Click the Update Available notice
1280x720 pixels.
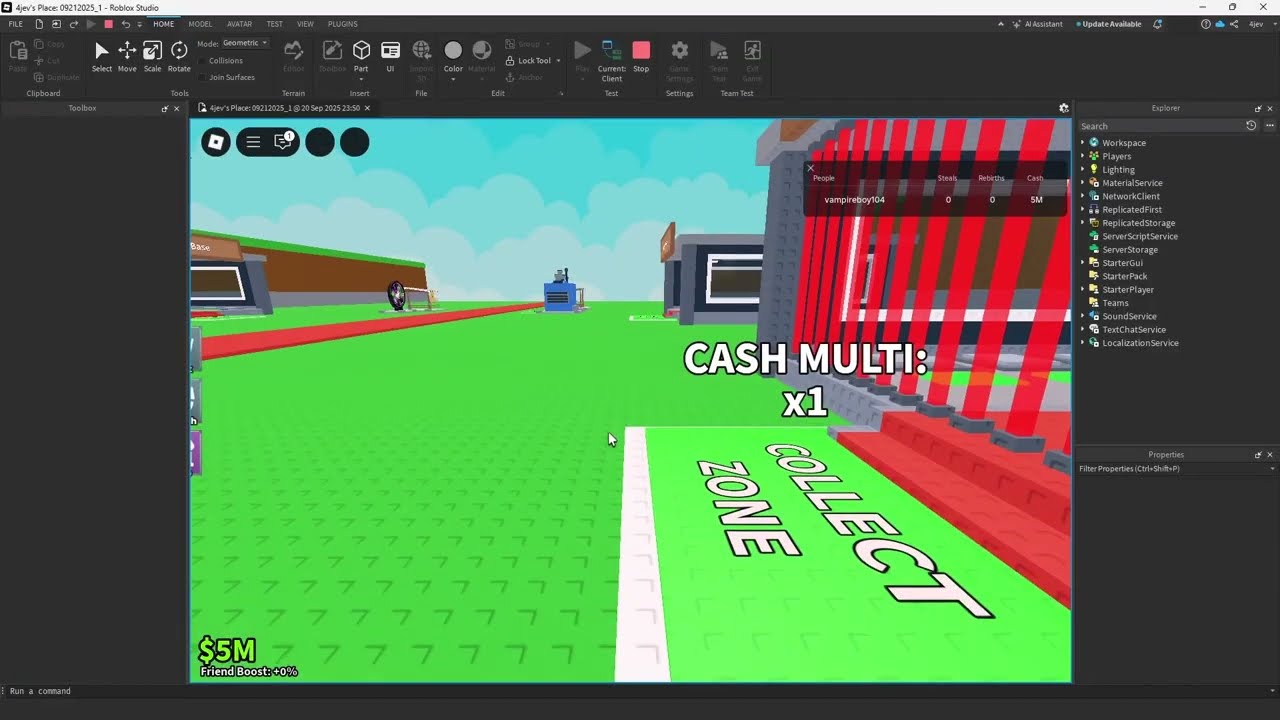point(1109,24)
